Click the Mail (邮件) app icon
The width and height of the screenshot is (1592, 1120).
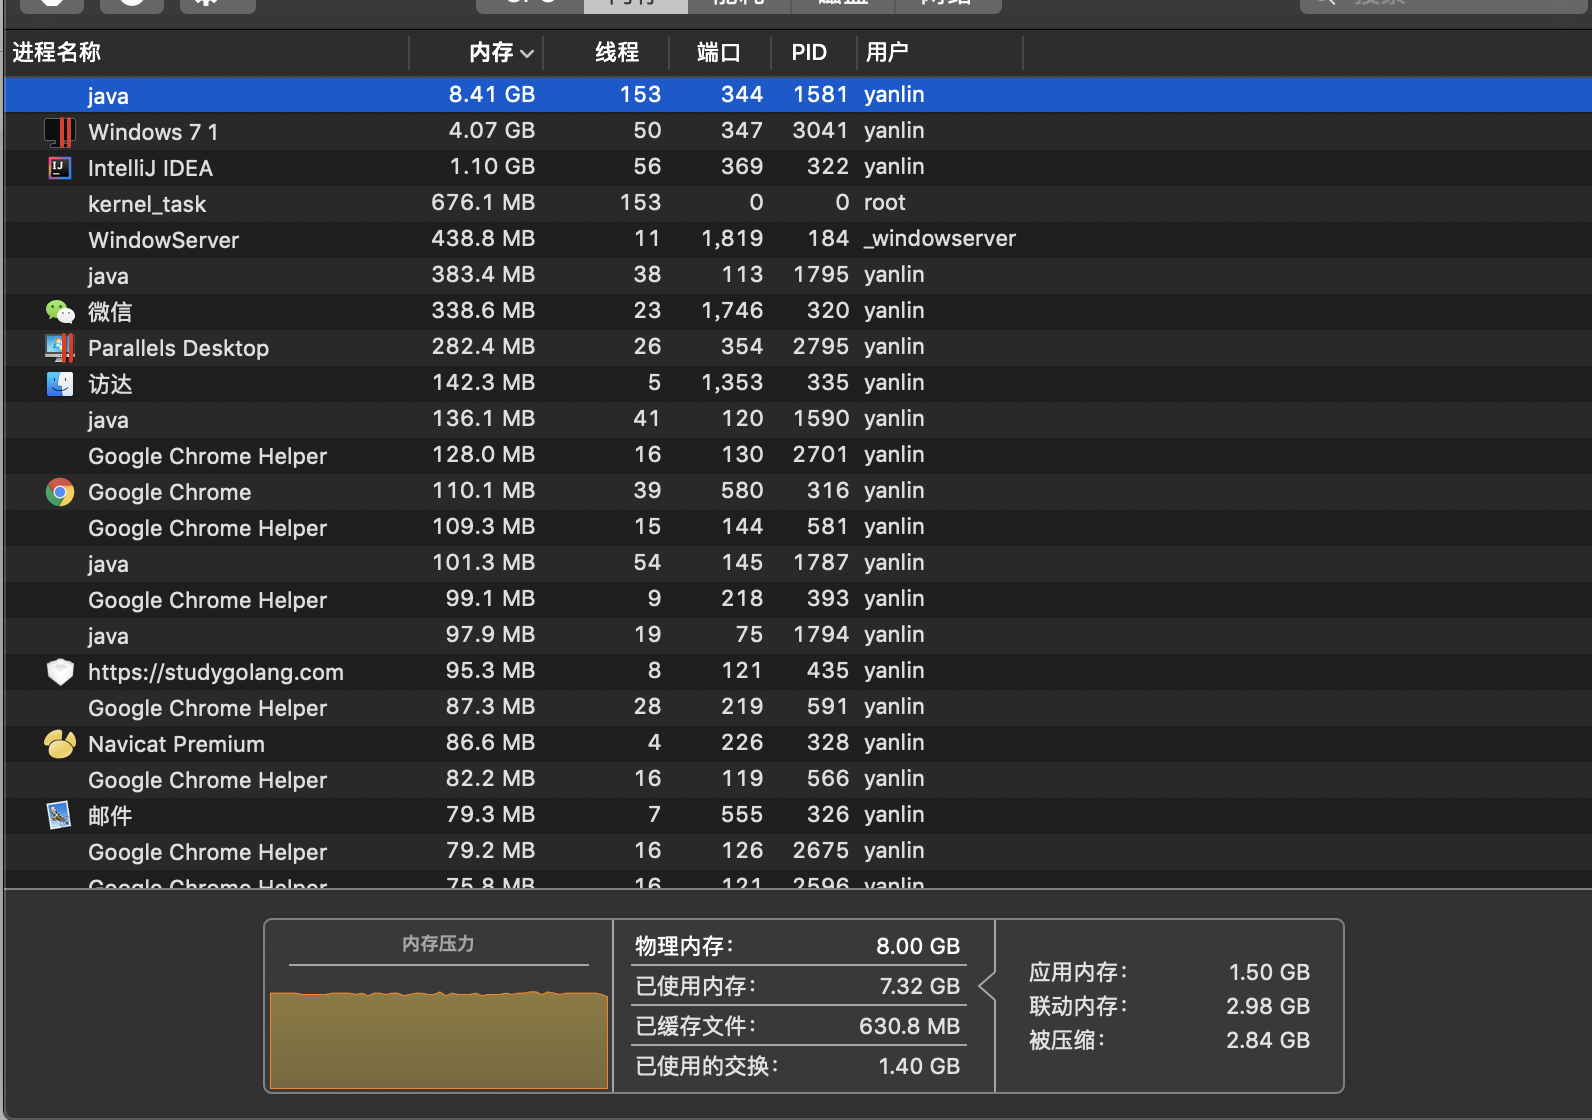point(60,816)
